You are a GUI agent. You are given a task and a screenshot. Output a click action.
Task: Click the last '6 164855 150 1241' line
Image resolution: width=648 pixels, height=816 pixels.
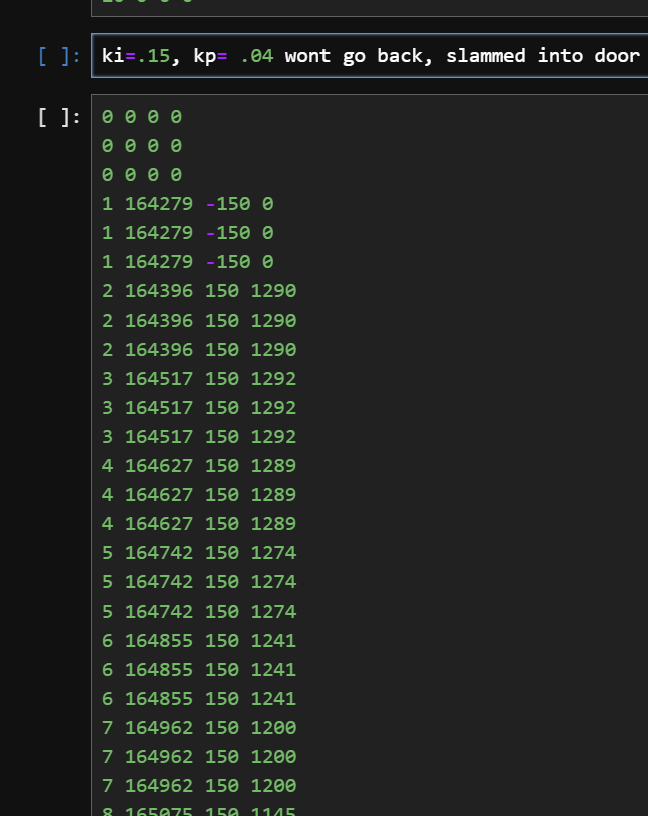pyautogui.click(x=199, y=698)
